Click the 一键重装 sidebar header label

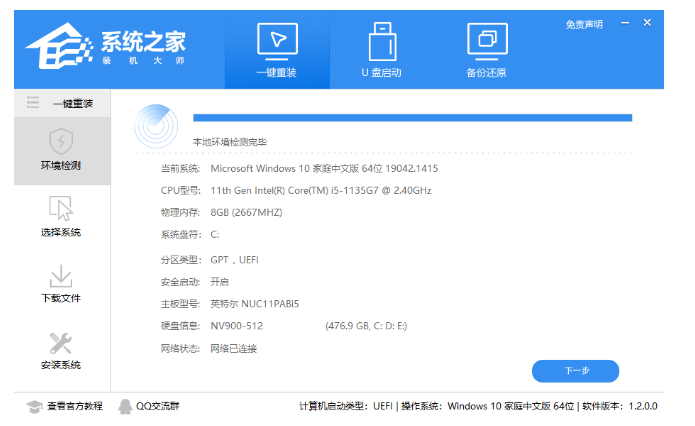point(73,103)
